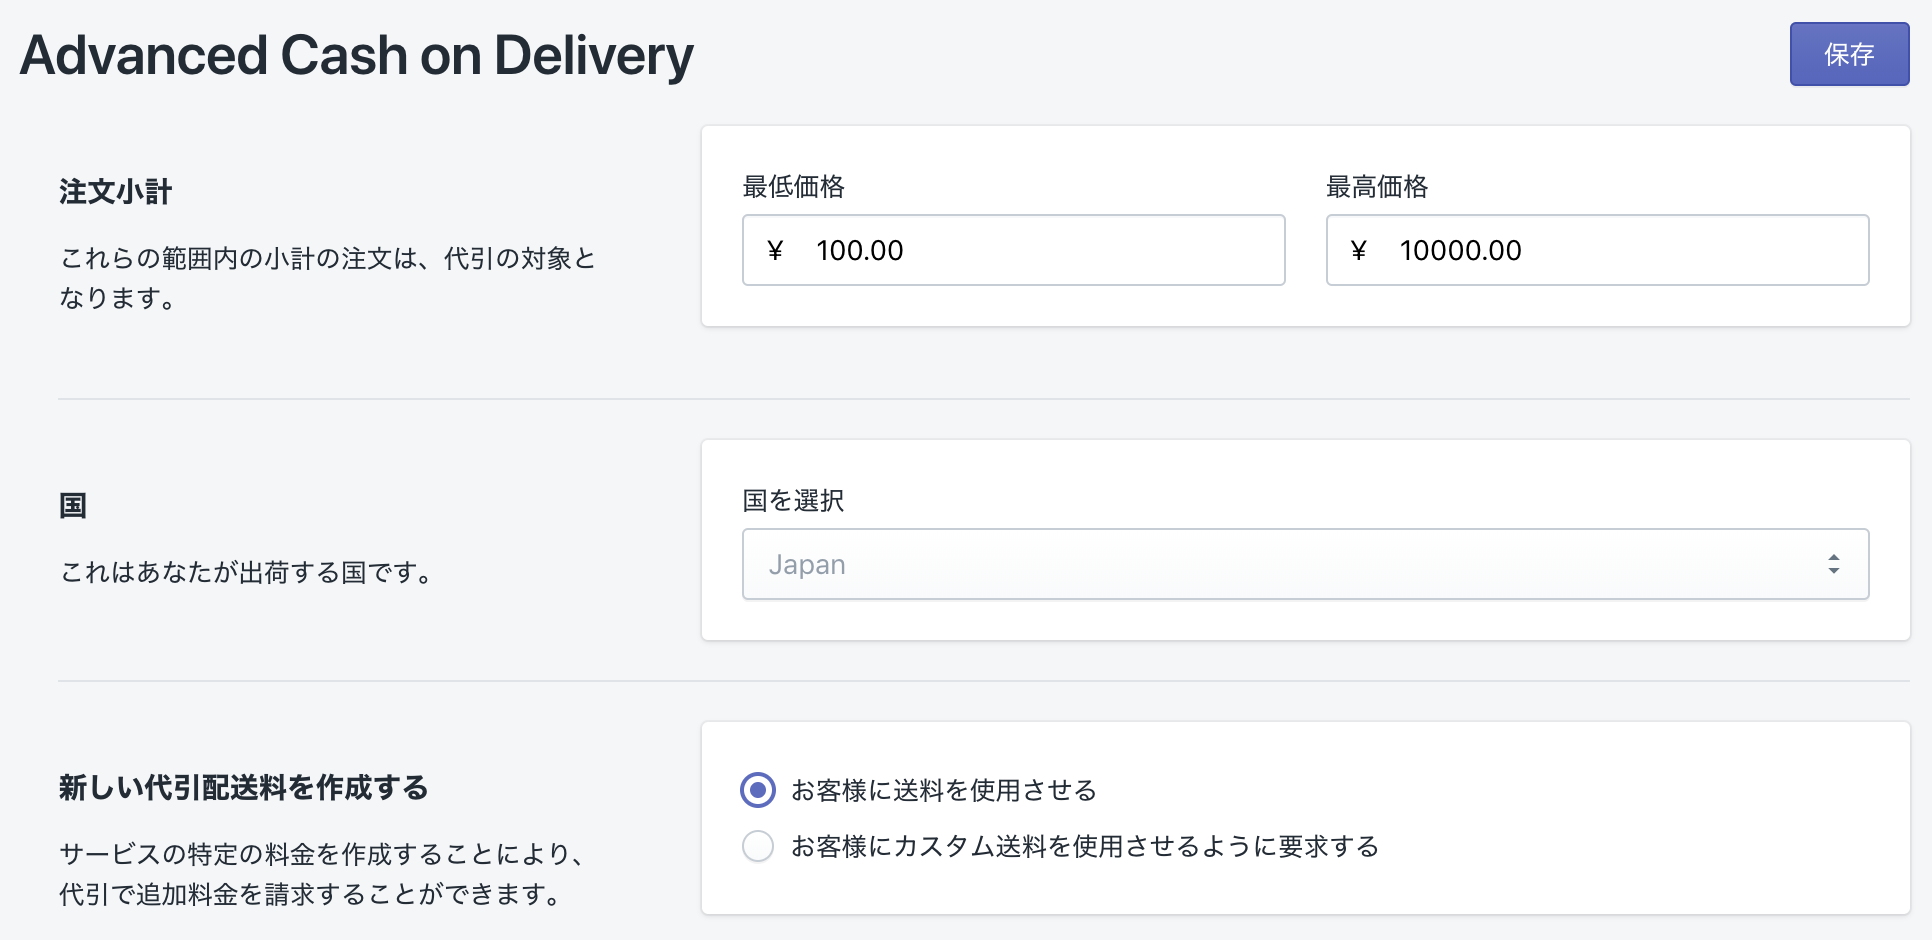This screenshot has width=1932, height=940.
Task: Click the 国 section title
Action: click(x=73, y=506)
